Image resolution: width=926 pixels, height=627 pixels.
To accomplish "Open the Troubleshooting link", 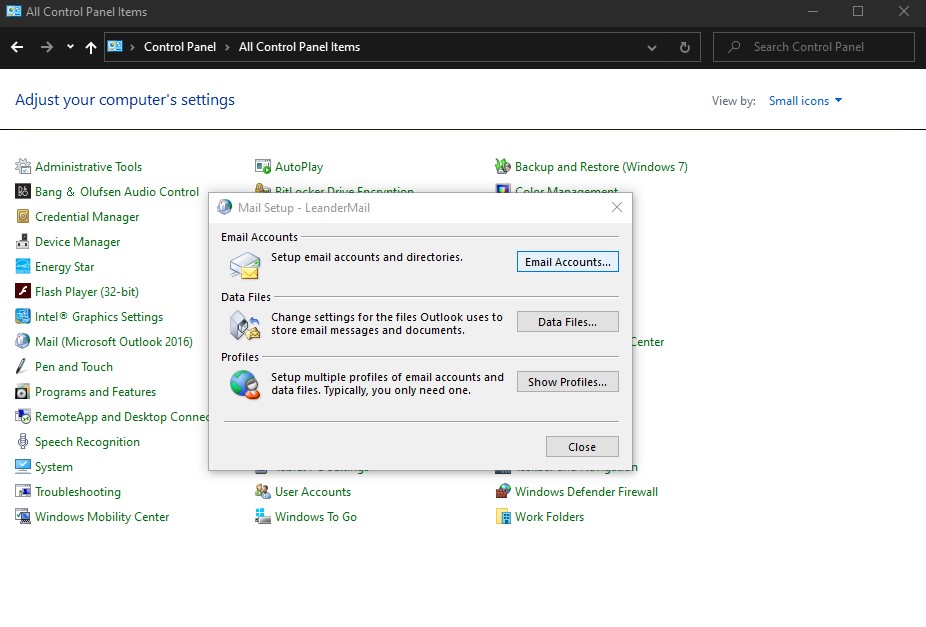I will (x=78, y=492).
